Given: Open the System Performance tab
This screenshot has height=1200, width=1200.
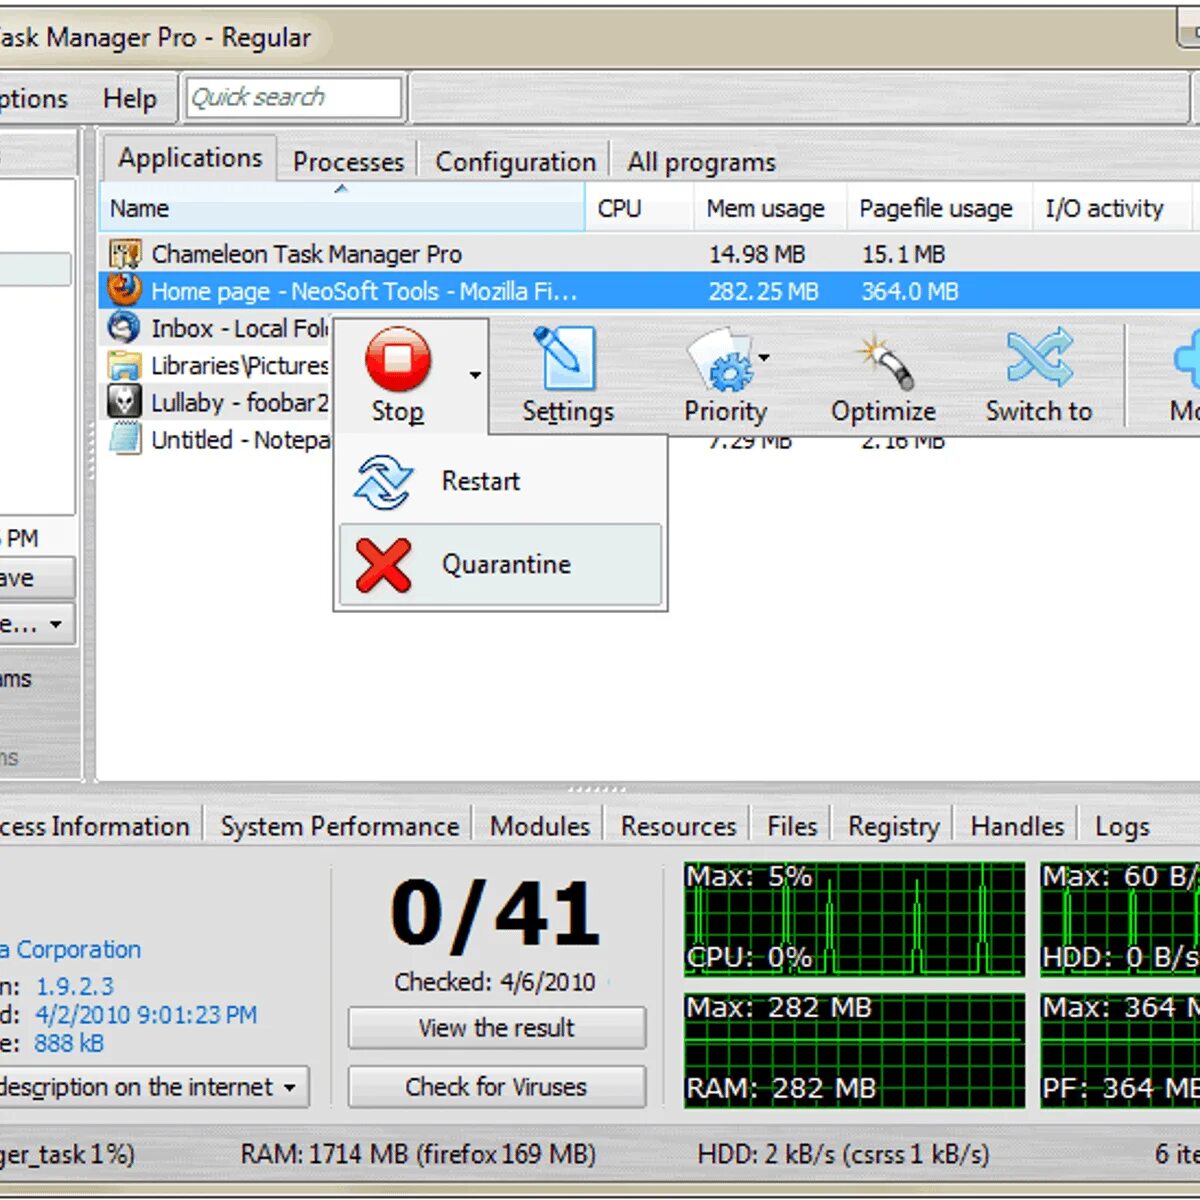Looking at the screenshot, I should pos(339,826).
